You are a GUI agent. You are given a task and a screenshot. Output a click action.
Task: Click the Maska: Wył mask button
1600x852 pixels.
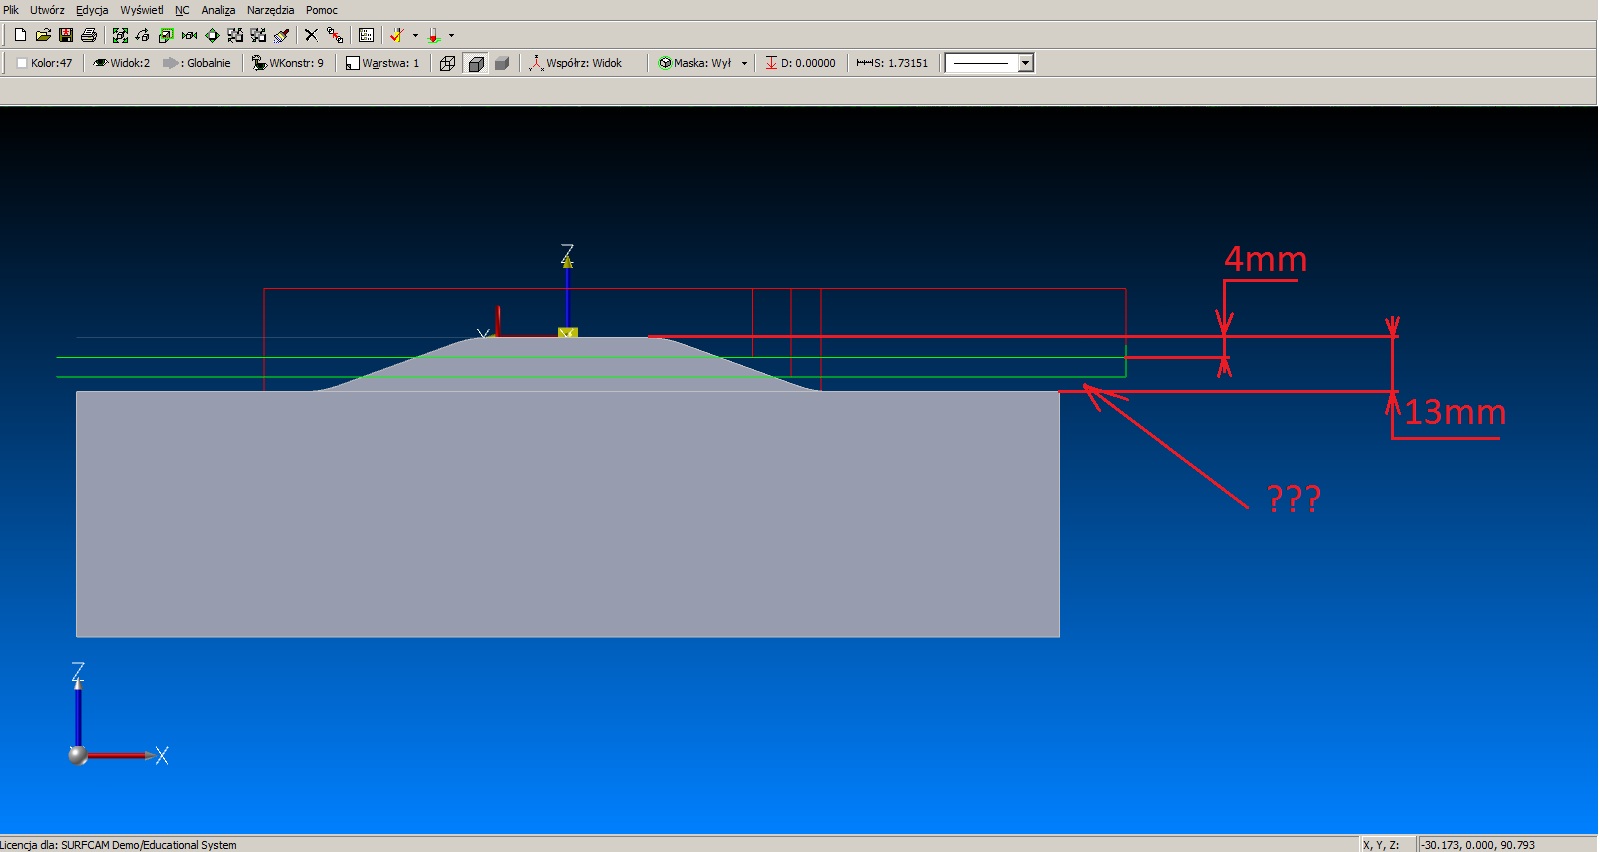point(695,63)
